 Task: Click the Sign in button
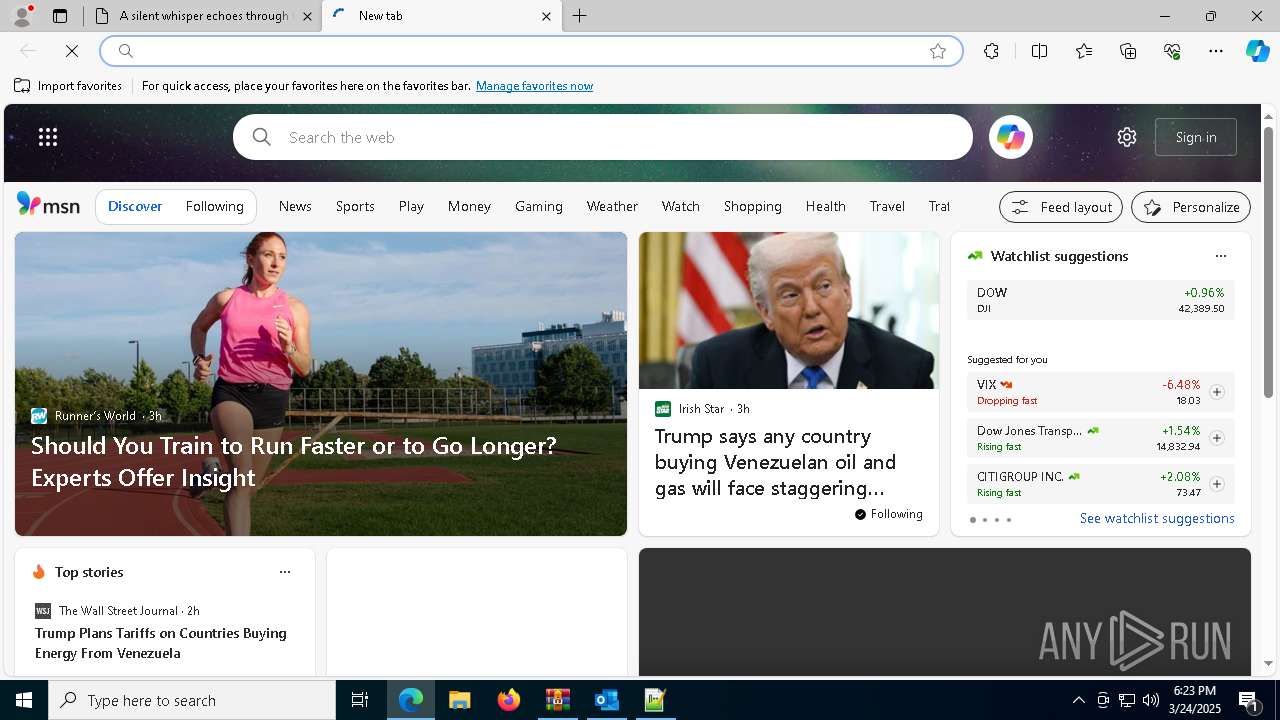[1196, 137]
